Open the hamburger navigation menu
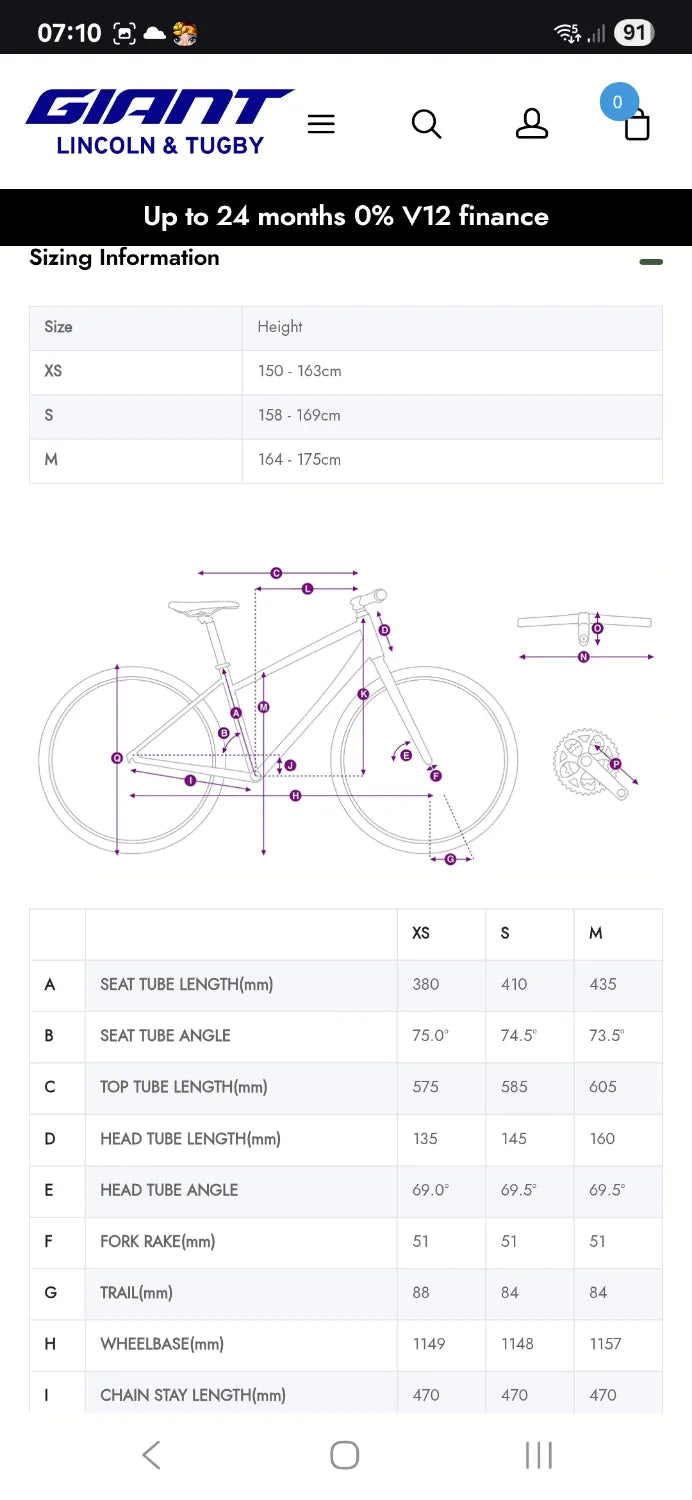Image resolution: width=692 pixels, height=1500 pixels. (x=321, y=124)
